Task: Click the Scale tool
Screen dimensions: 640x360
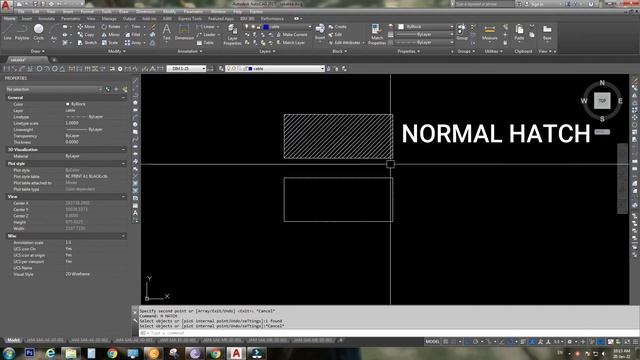Action: (x=110, y=42)
